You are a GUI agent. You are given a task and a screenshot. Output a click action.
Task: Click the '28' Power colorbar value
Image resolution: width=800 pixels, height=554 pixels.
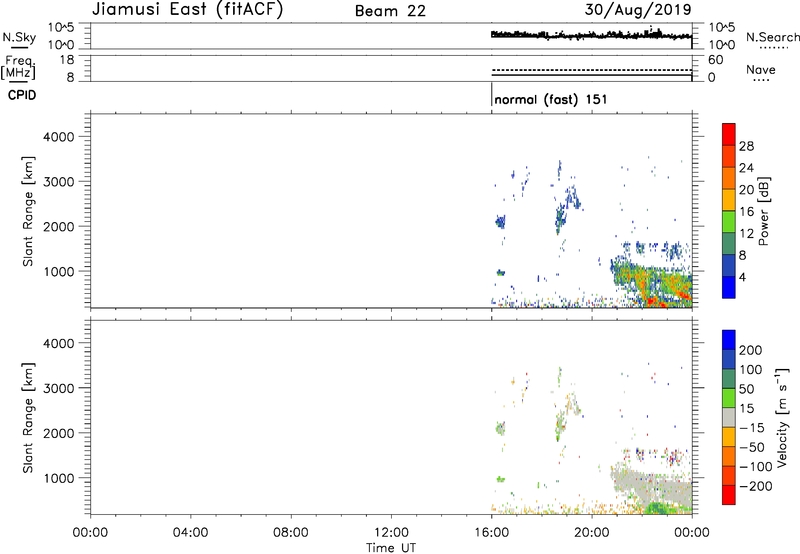(x=746, y=146)
